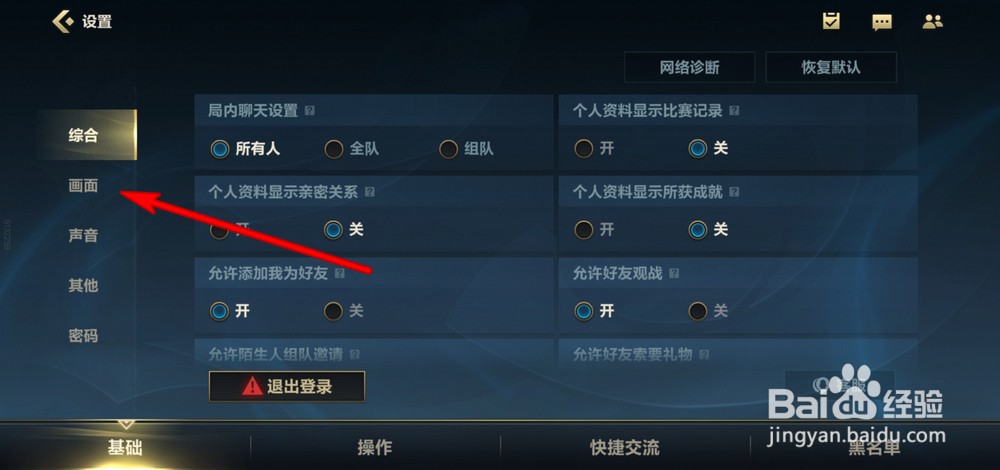Select 全队 for in-game chat setting
Viewport: 1000px width, 470px height.
(352, 149)
